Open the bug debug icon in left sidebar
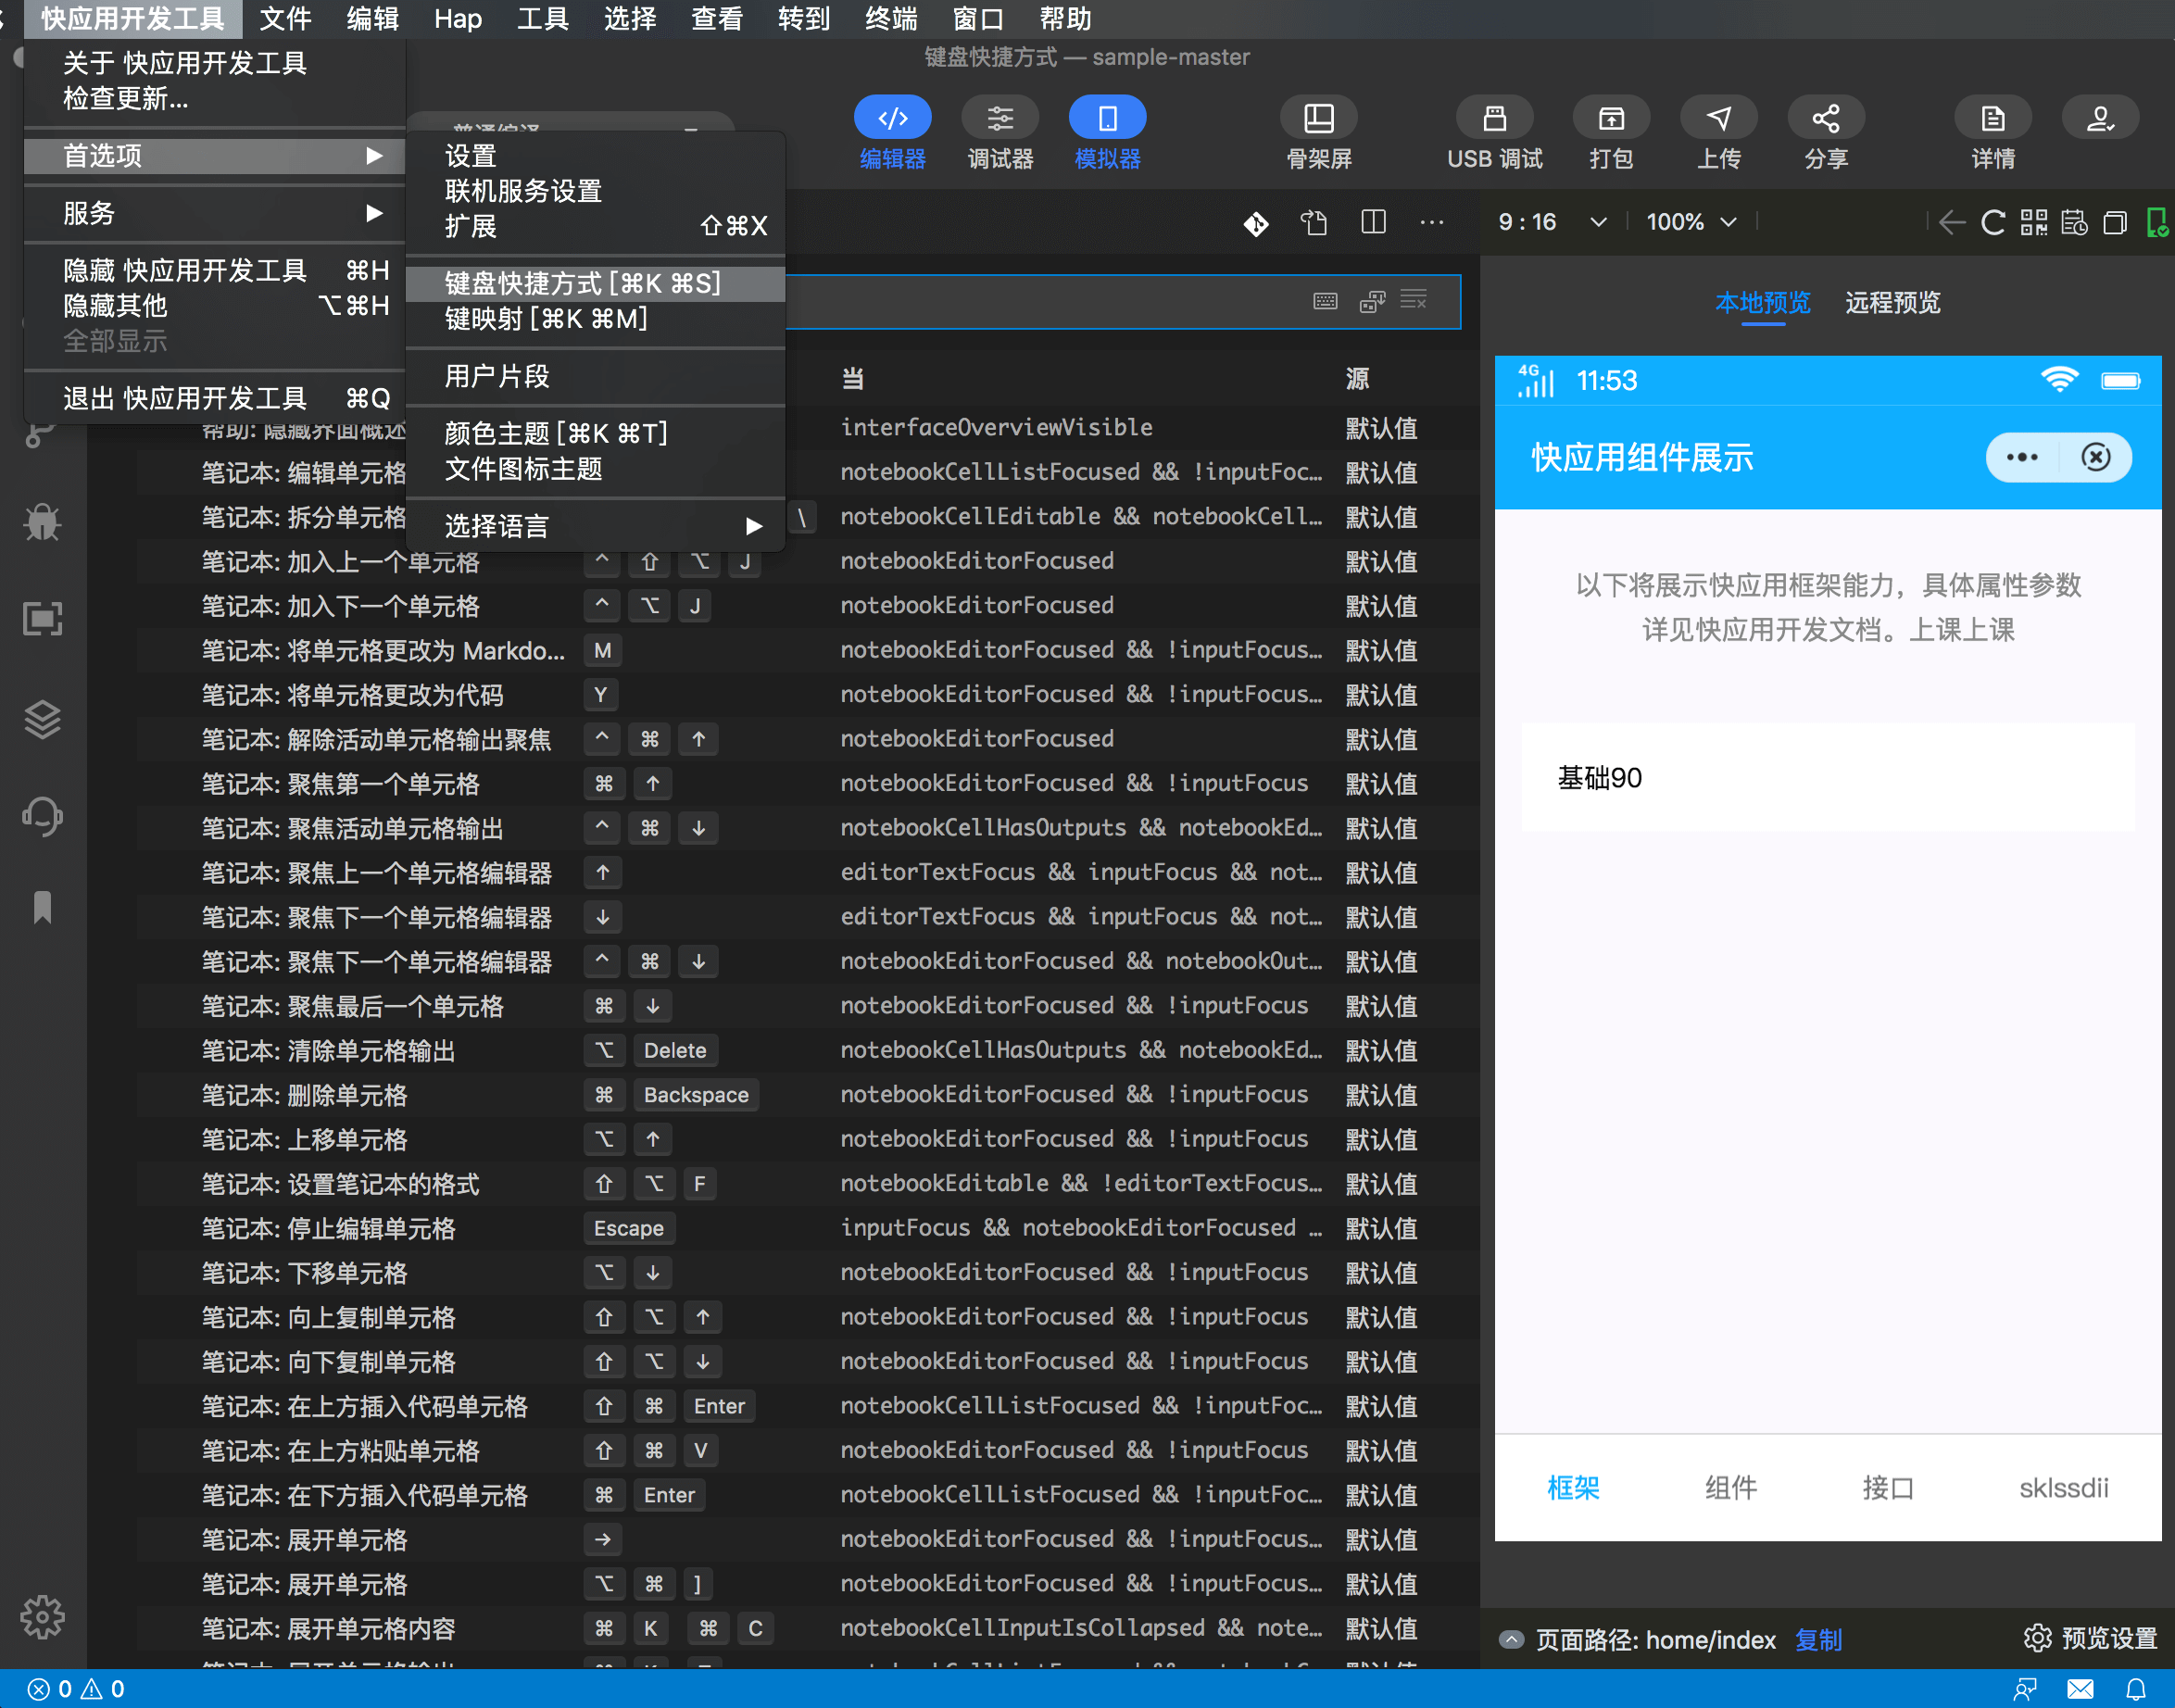The image size is (2175, 1708). 42,522
